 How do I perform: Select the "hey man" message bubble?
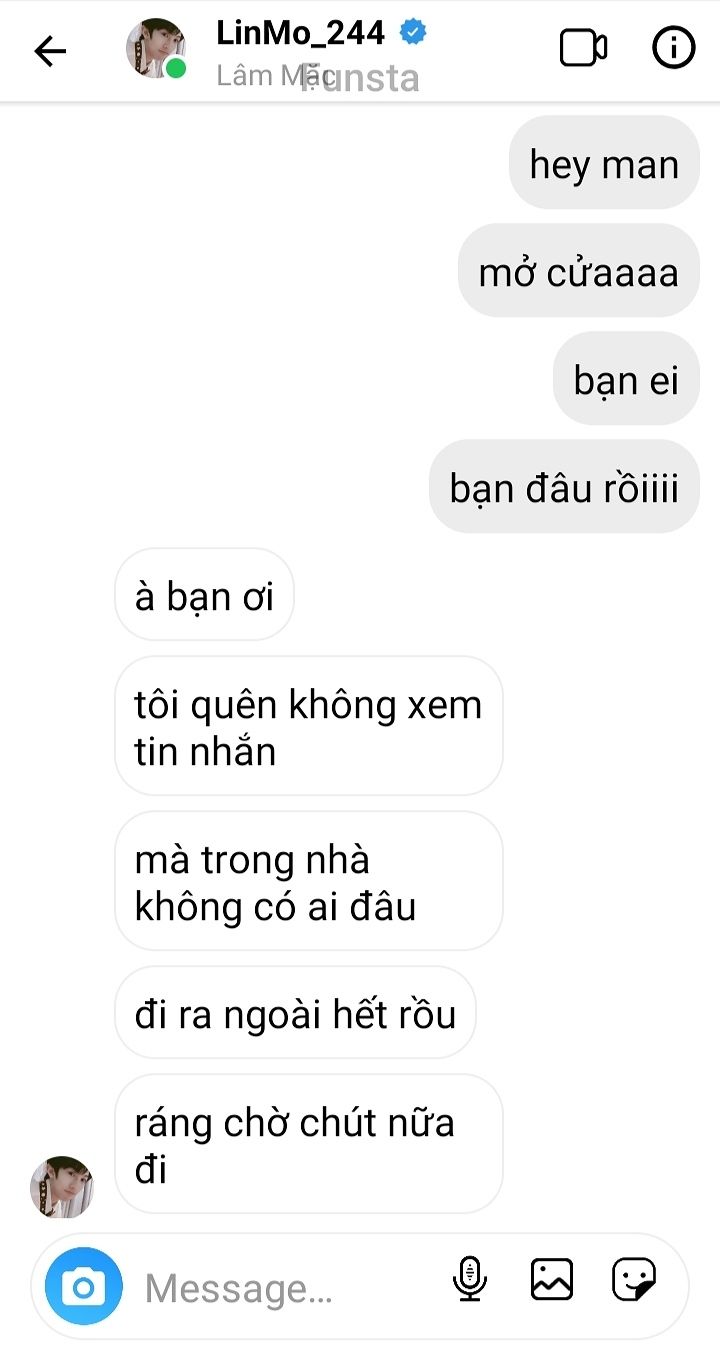[604, 163]
